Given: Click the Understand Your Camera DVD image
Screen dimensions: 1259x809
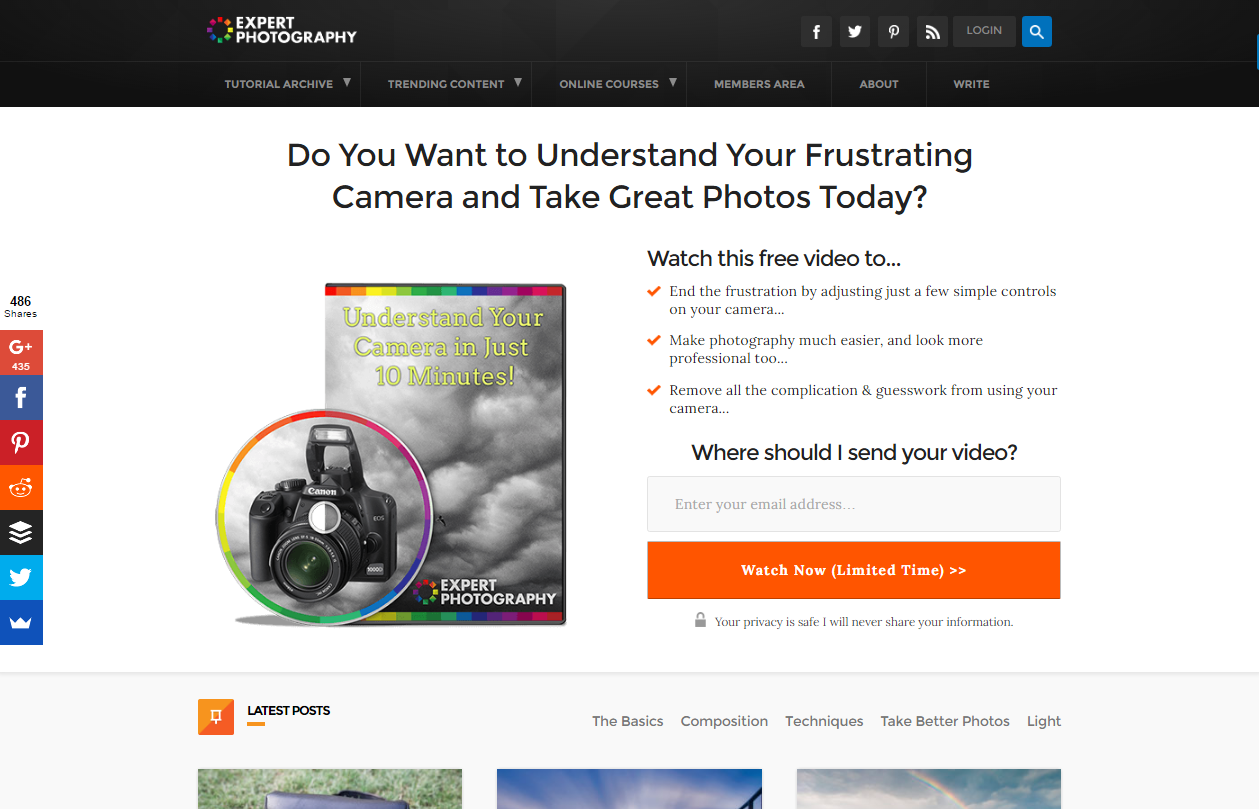Looking at the screenshot, I should tap(392, 455).
